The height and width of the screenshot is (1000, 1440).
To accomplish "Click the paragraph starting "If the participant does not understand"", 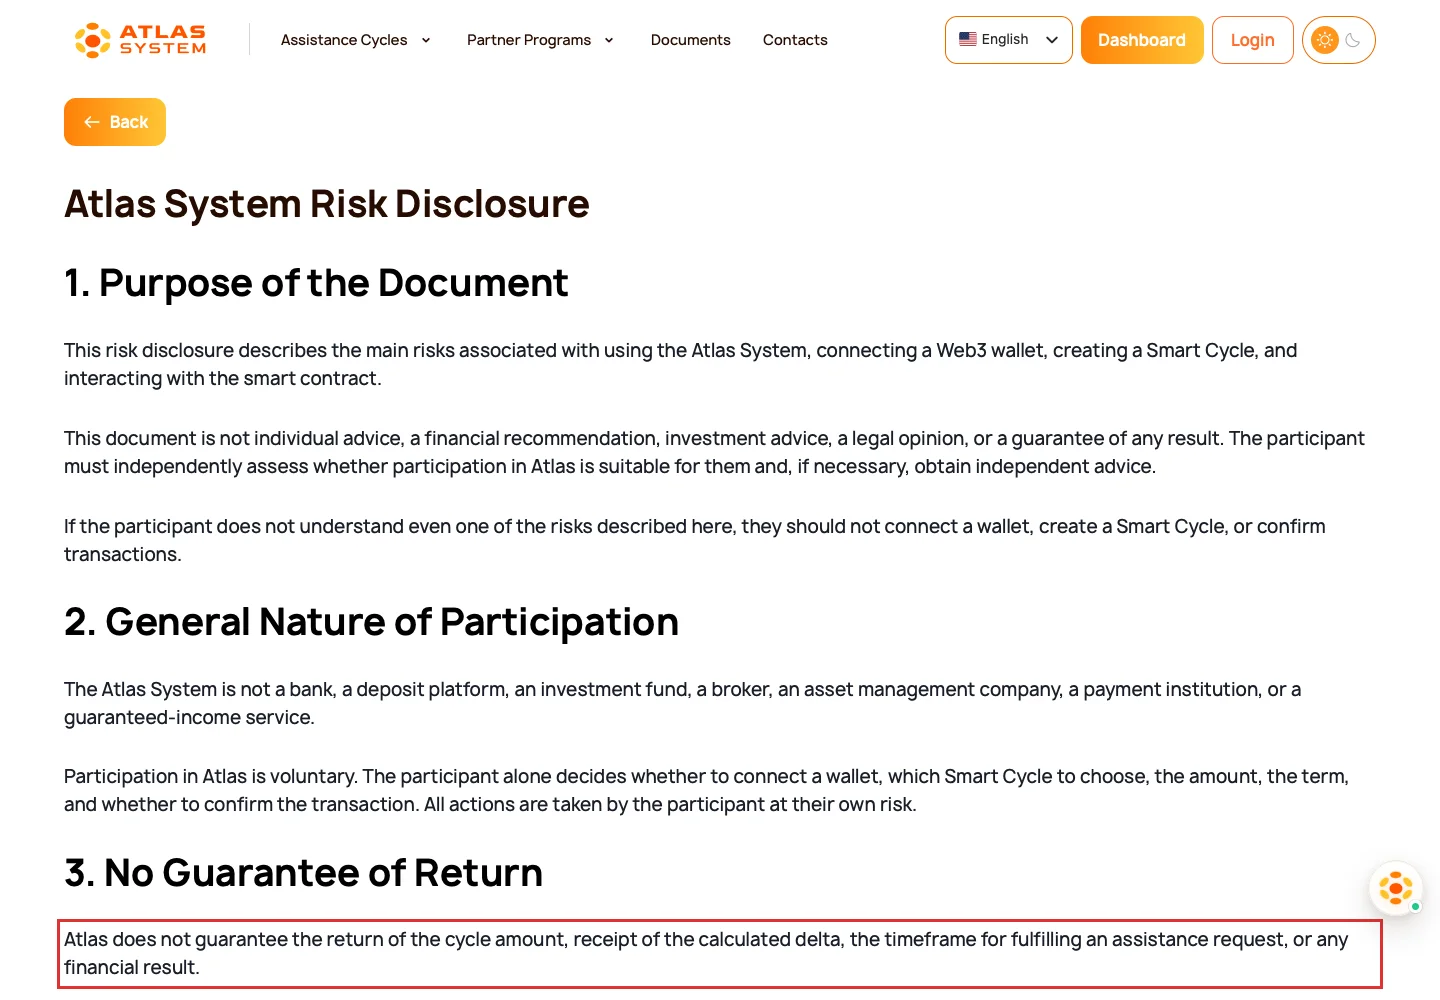I will coord(695,540).
